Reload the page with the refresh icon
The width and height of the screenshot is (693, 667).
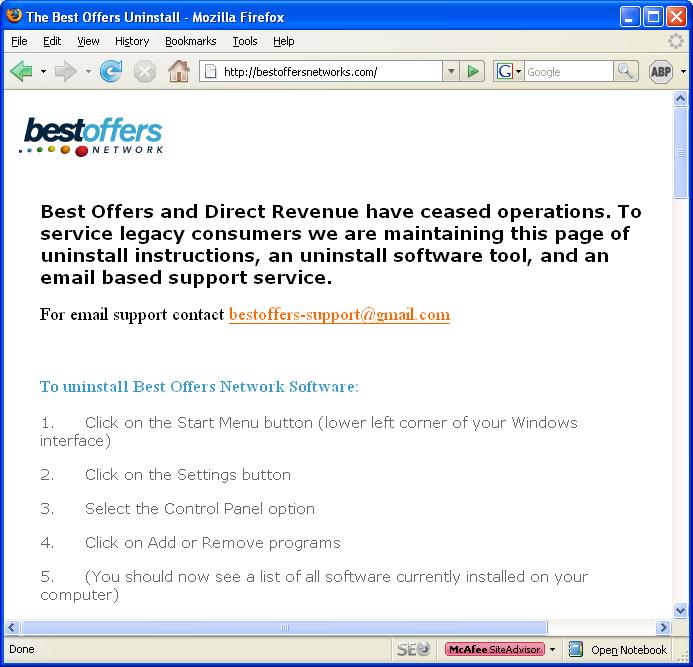(110, 71)
